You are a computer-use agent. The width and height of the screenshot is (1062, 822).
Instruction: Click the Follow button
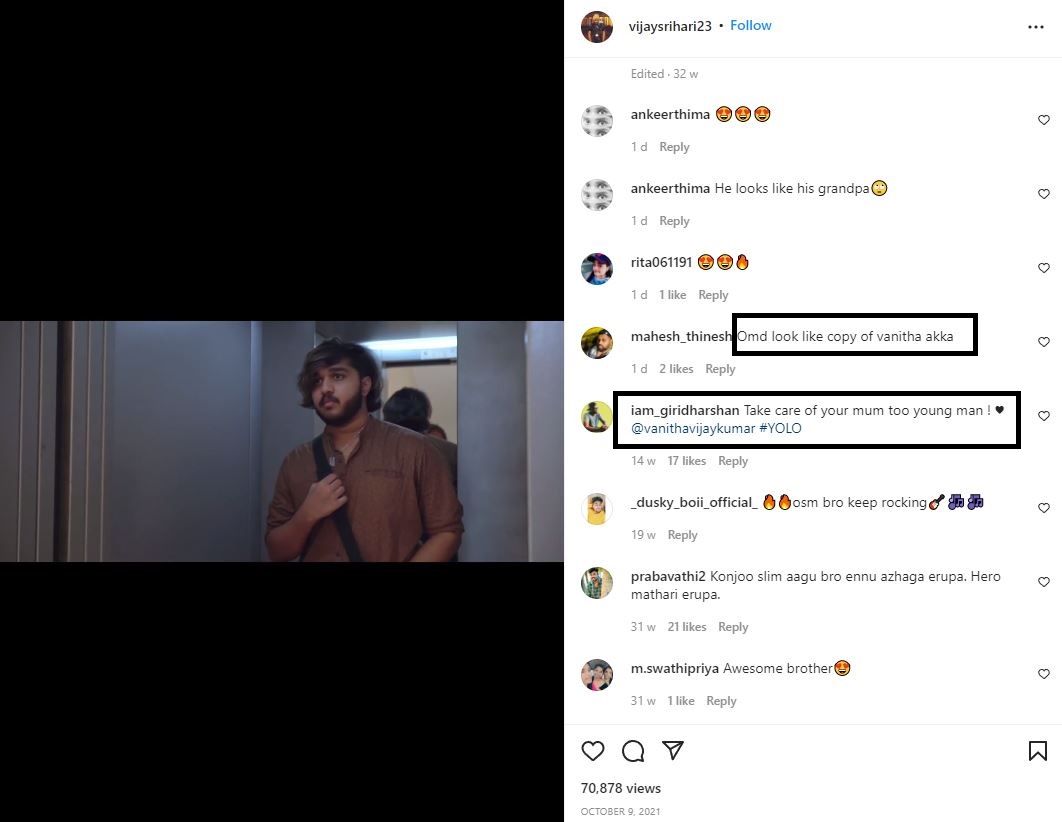[x=750, y=25]
